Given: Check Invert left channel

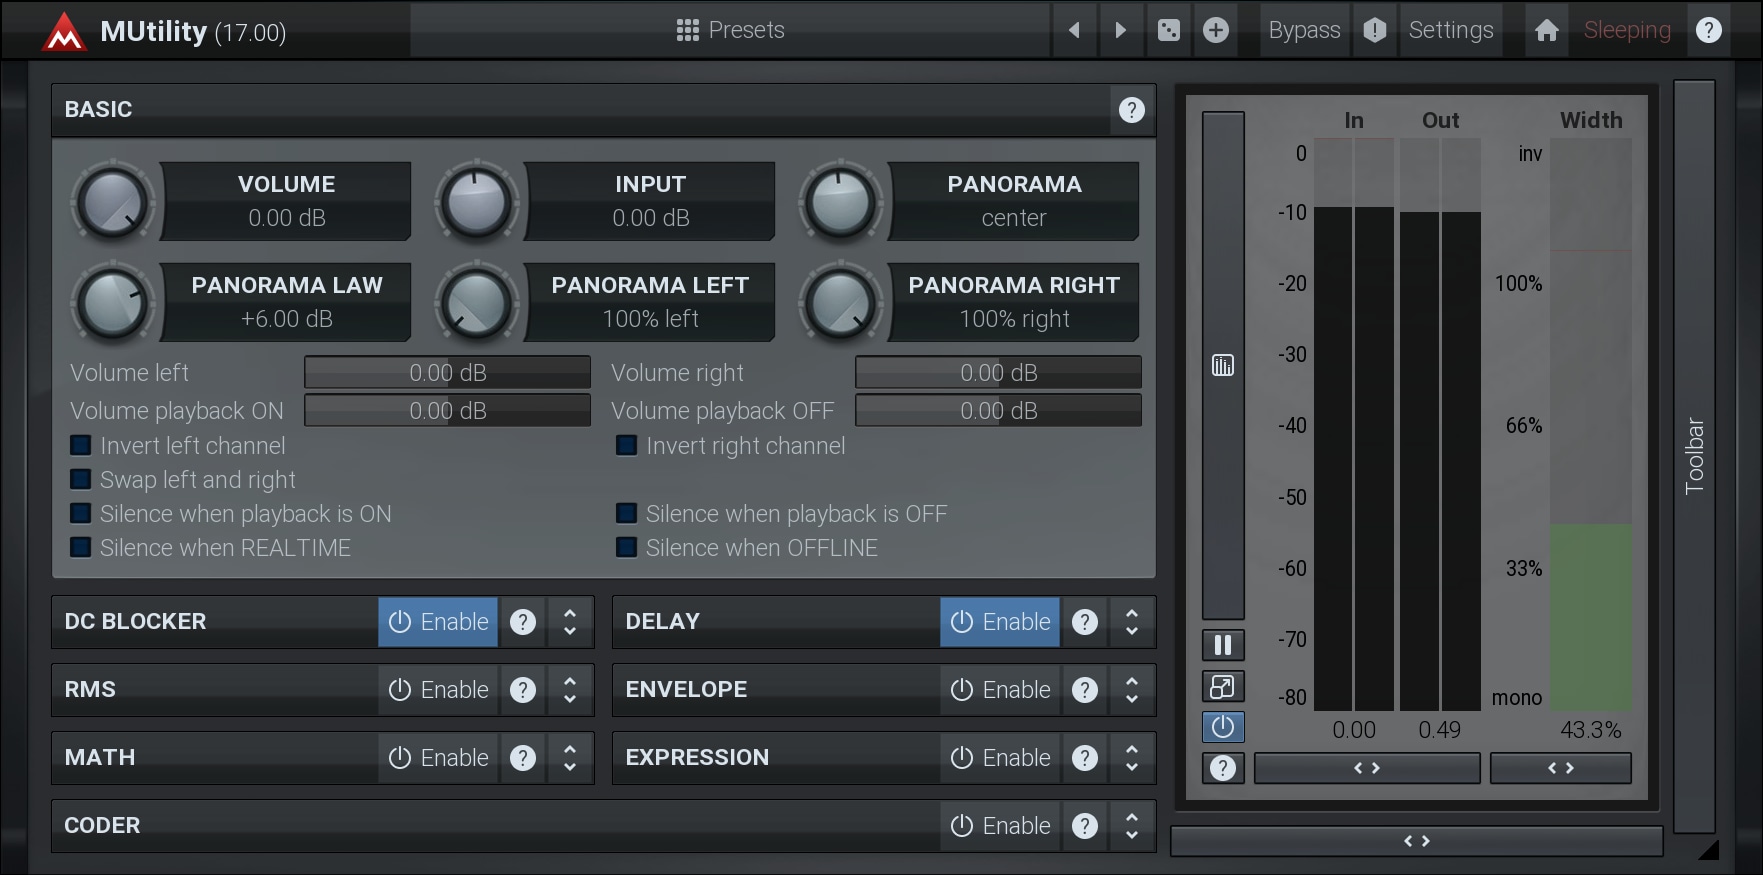Looking at the screenshot, I should [x=81, y=446].
